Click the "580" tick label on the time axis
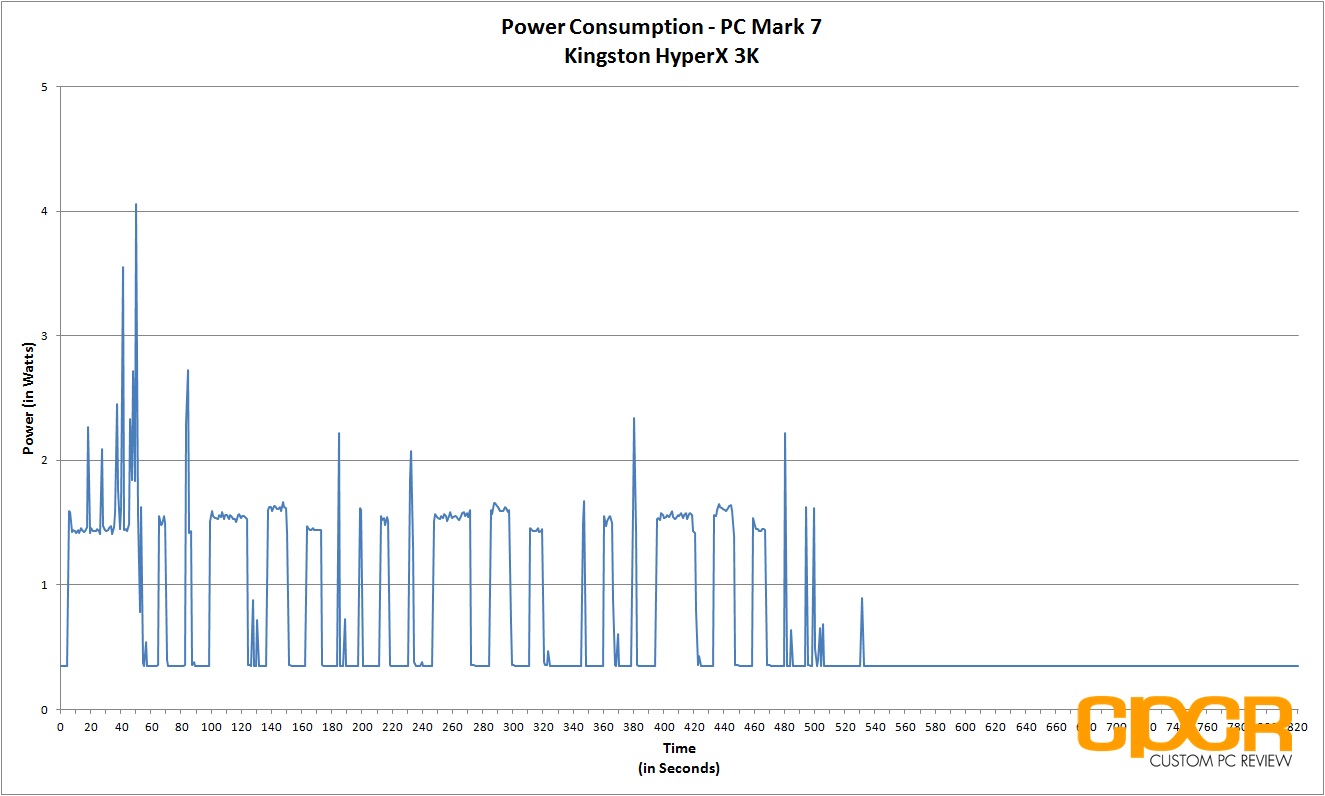1325x796 pixels. click(x=935, y=727)
